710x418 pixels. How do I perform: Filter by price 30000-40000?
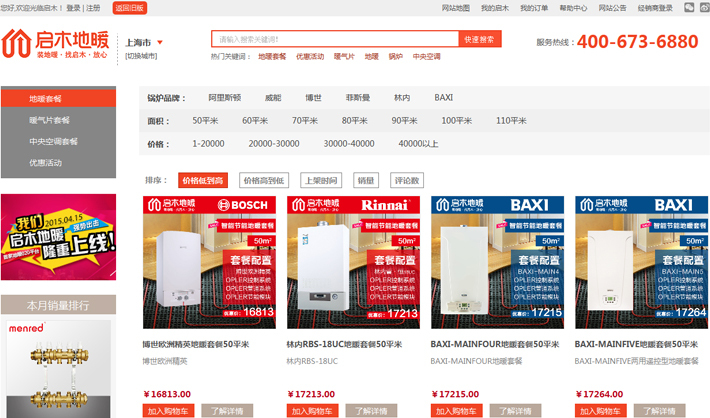349,144
